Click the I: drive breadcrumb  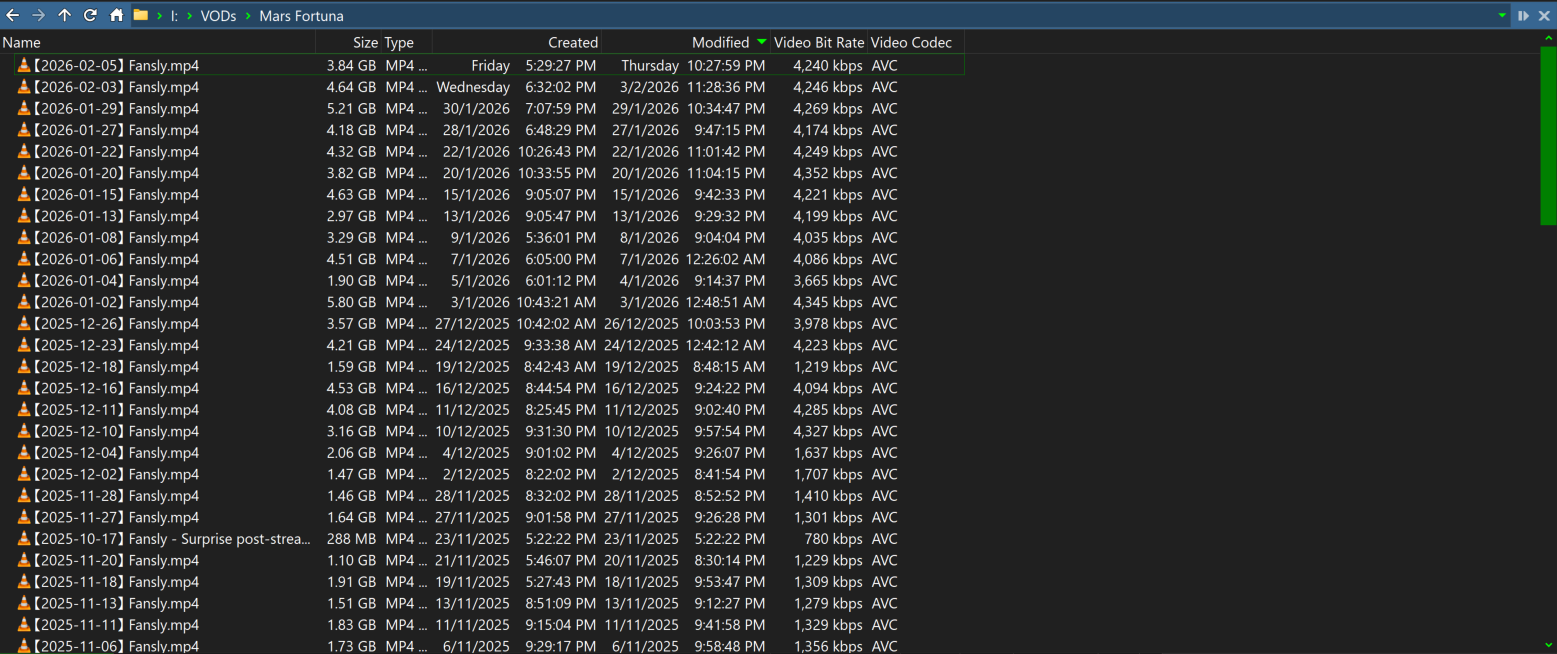point(174,16)
